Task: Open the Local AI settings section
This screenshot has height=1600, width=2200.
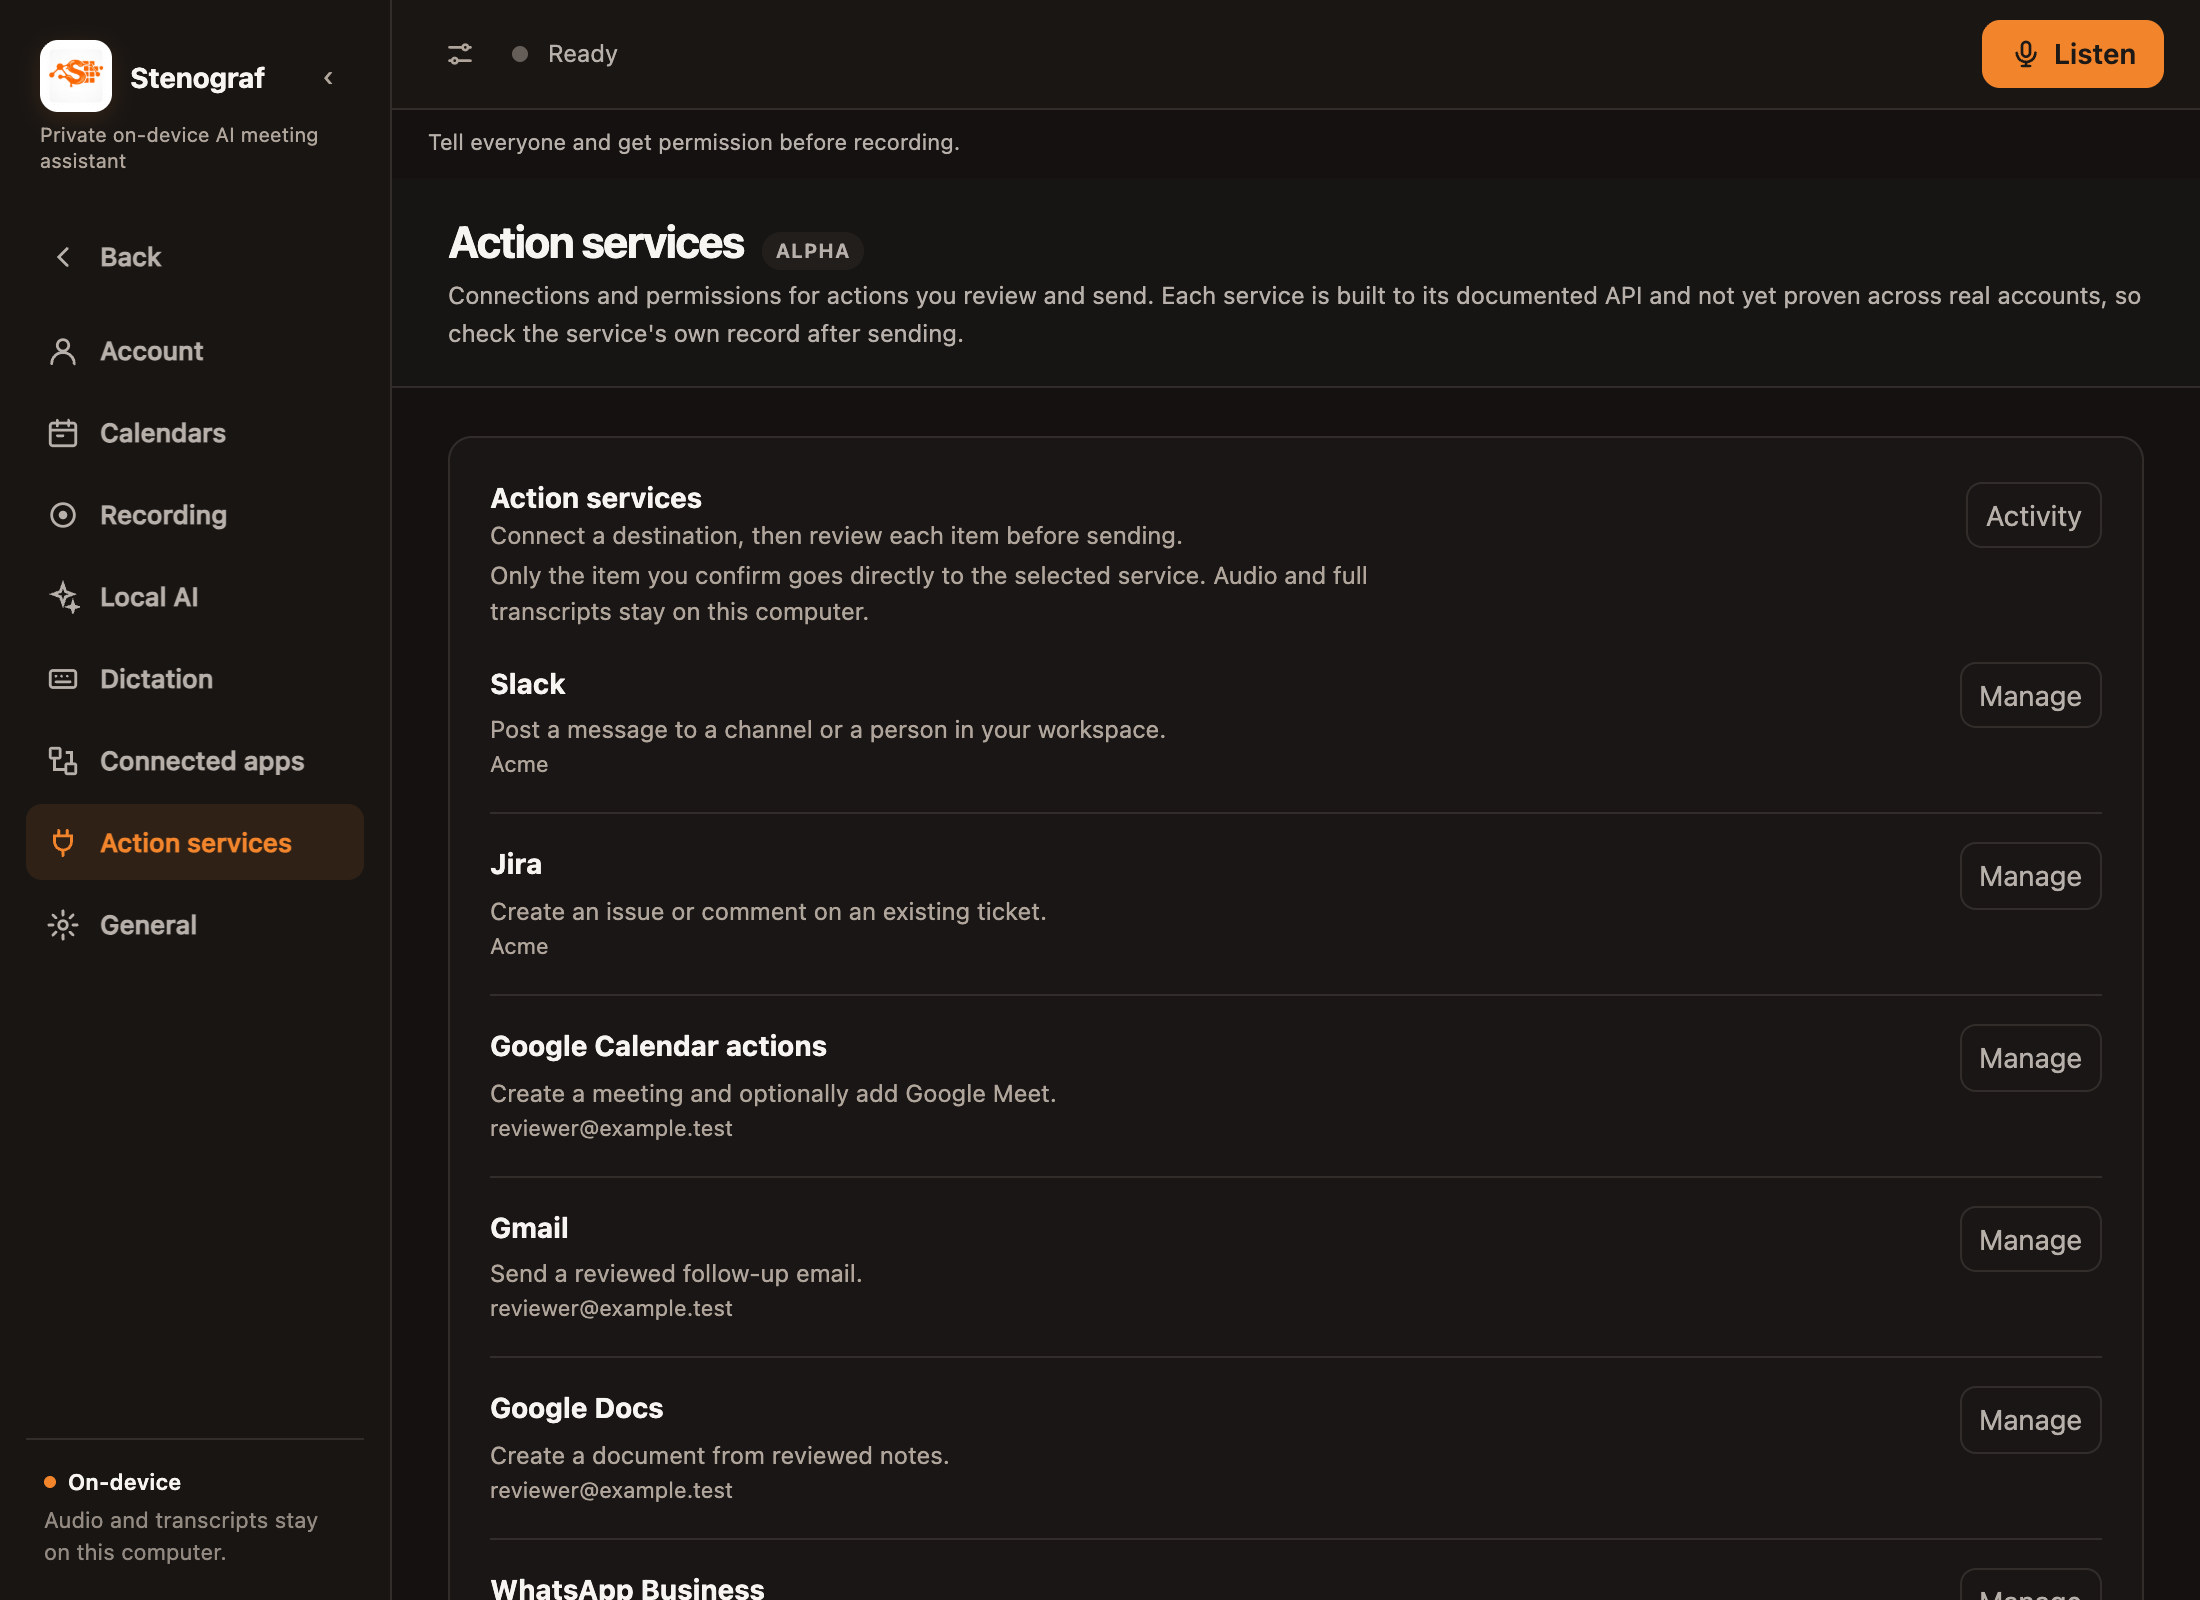Action: click(195, 597)
